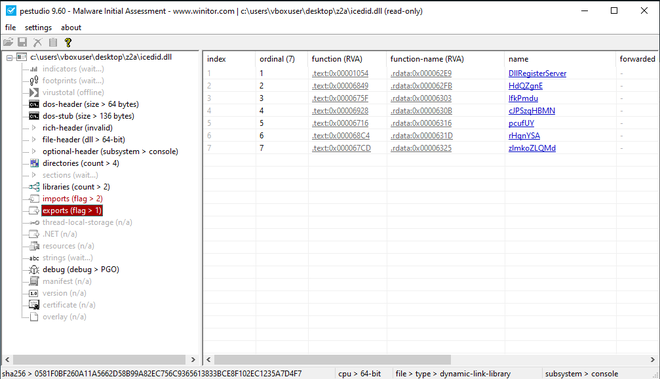Click the dos-header node icon
660x379 pixels.
34,104
